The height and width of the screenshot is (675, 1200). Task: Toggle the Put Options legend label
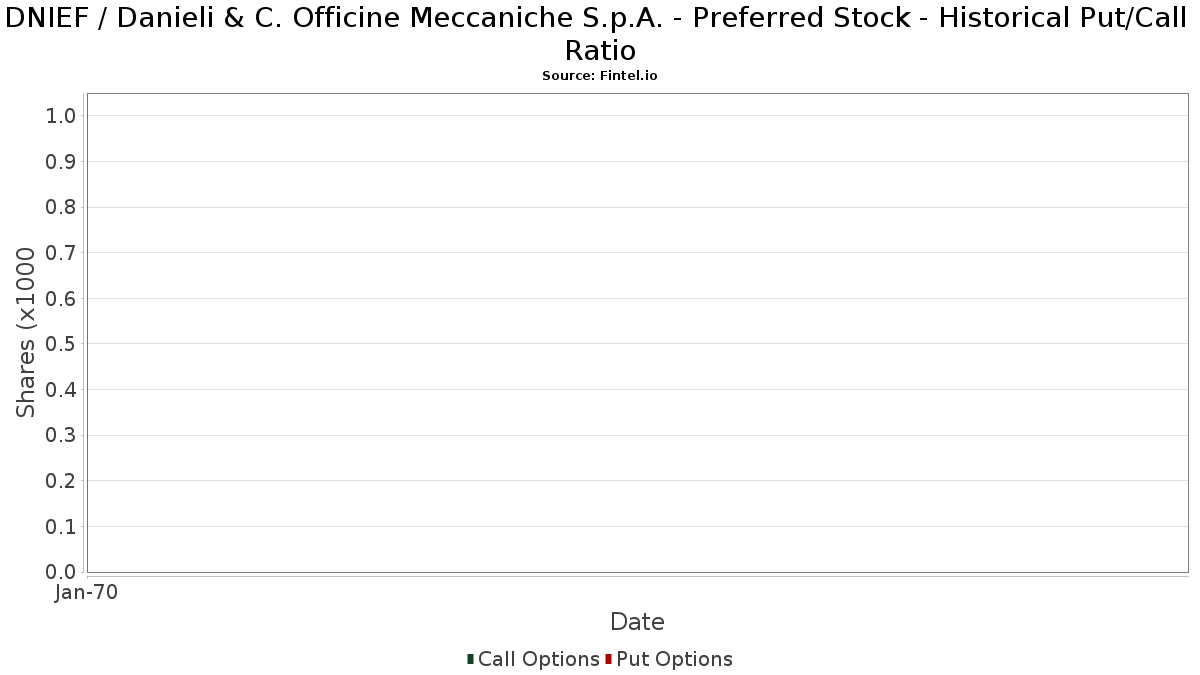coord(674,659)
